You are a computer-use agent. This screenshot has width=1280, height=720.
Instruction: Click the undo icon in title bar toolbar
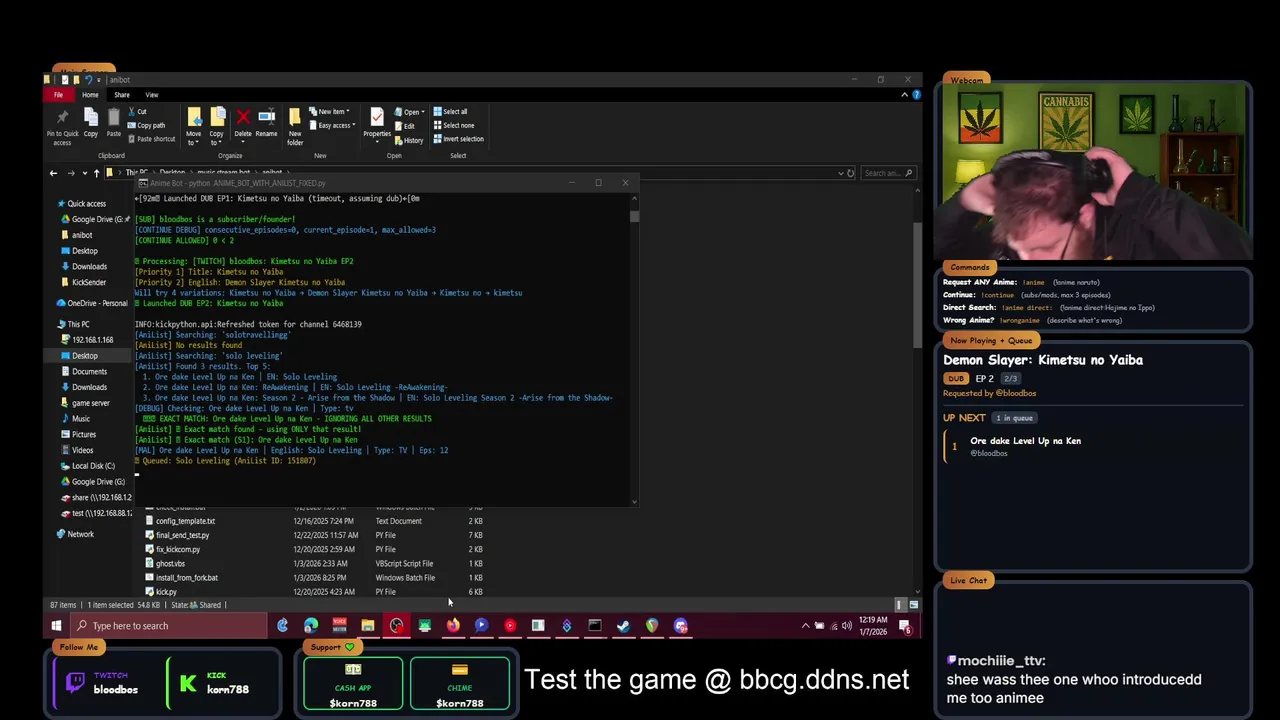pos(89,80)
